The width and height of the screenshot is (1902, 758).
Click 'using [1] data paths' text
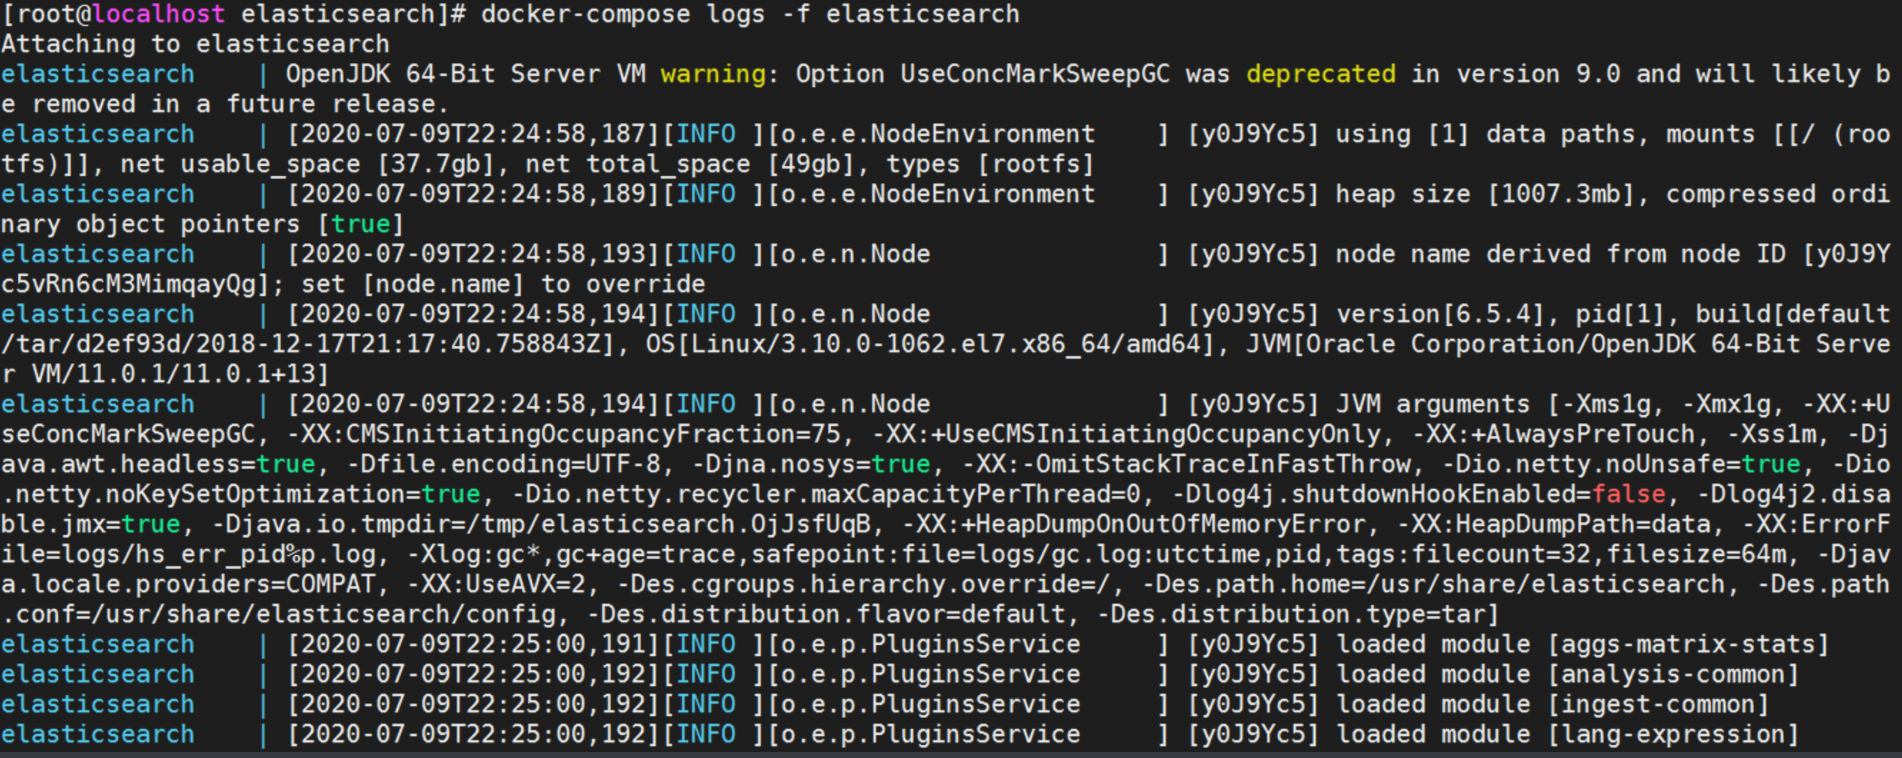point(1486,134)
